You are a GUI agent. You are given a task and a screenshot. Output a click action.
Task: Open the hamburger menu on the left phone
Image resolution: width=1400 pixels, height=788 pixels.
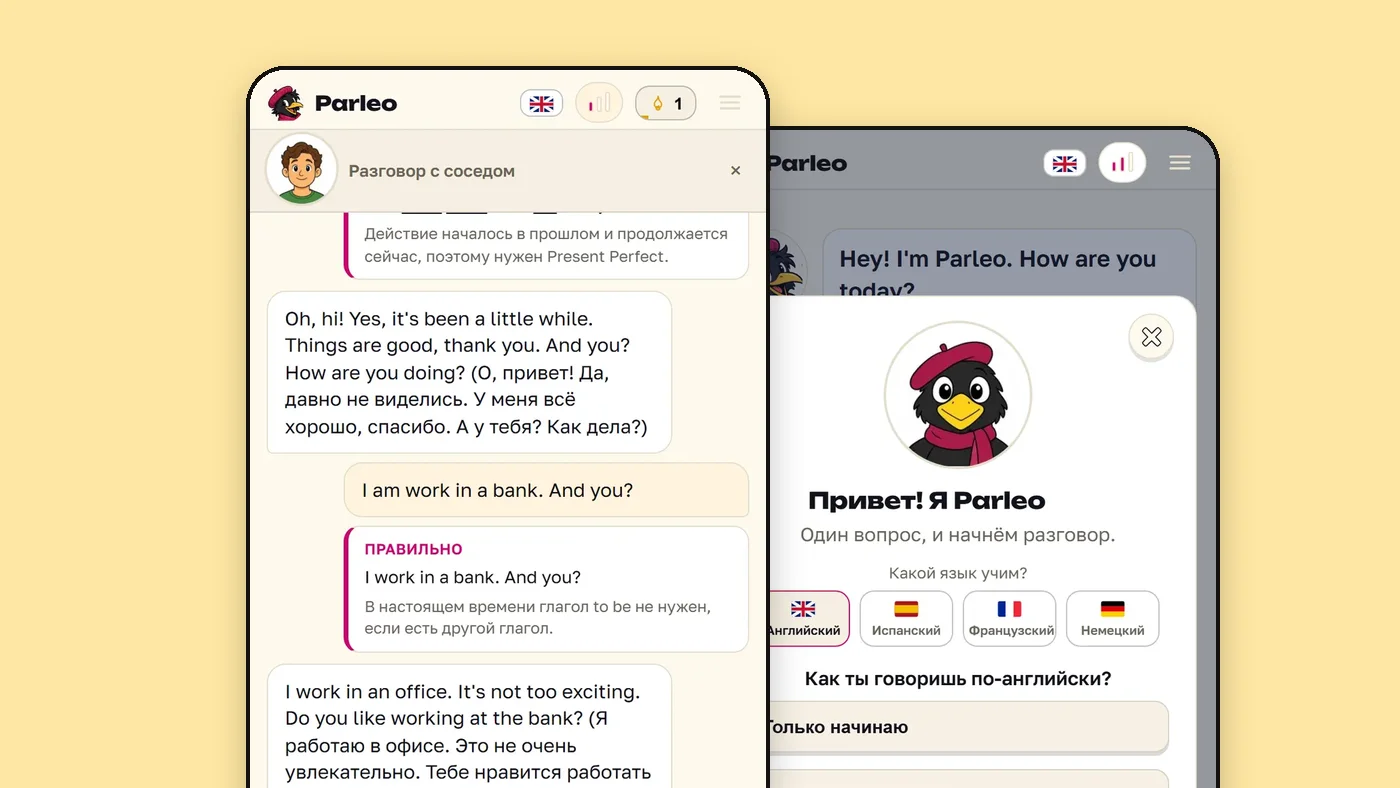[x=730, y=103]
